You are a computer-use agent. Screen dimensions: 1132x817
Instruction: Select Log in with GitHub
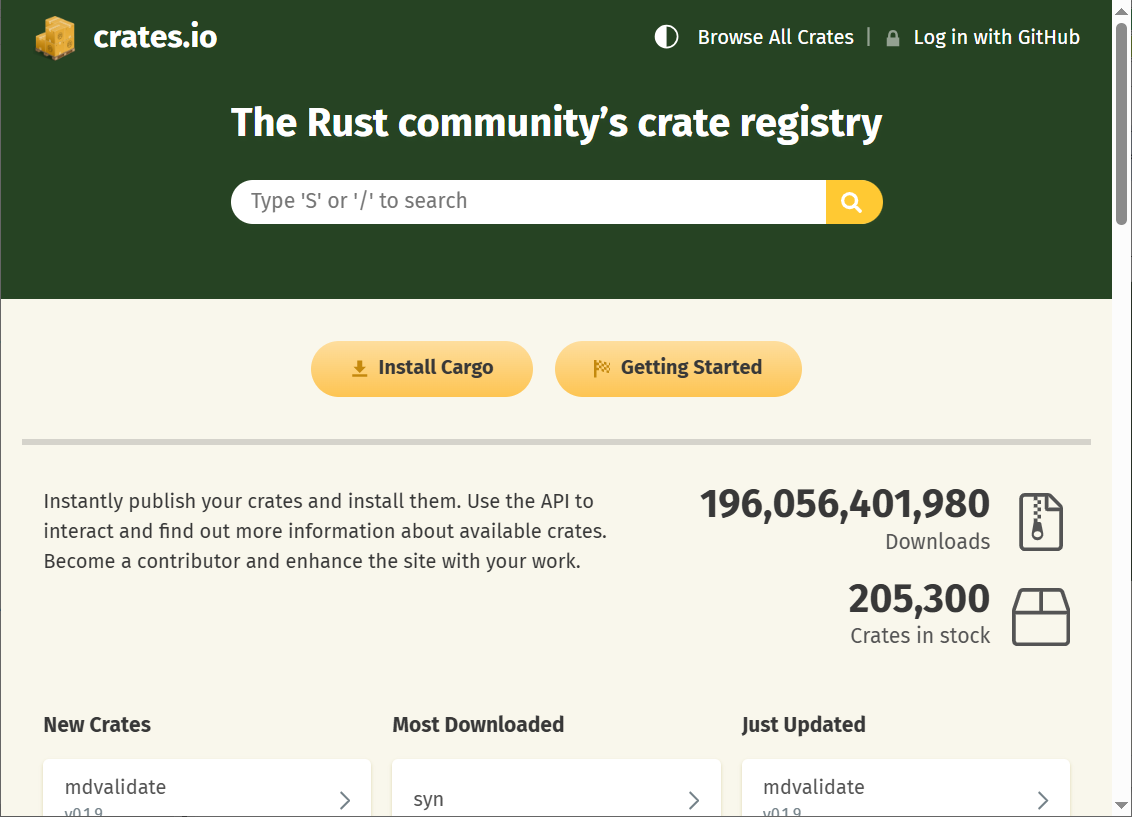[996, 38]
